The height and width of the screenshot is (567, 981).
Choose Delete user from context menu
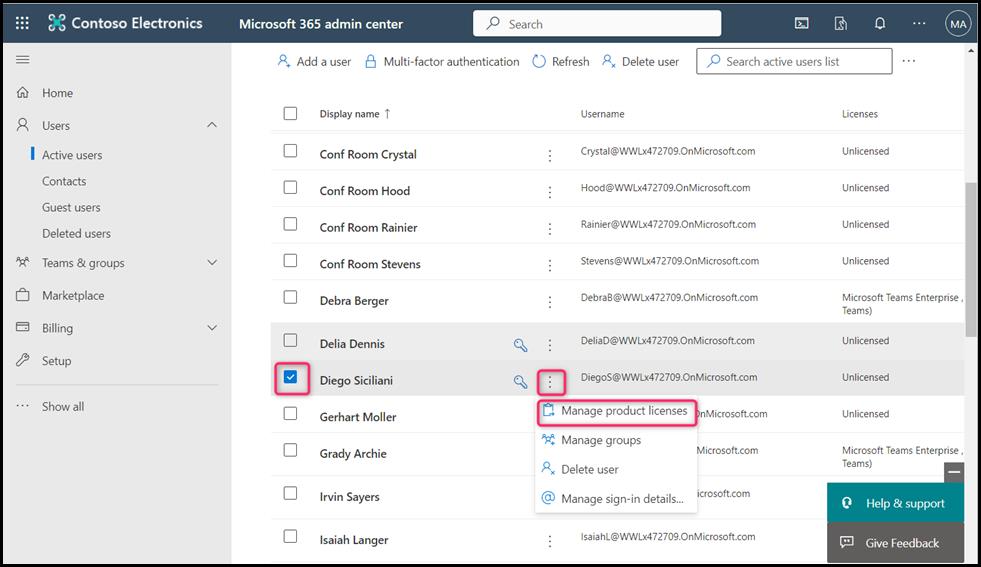tap(589, 469)
